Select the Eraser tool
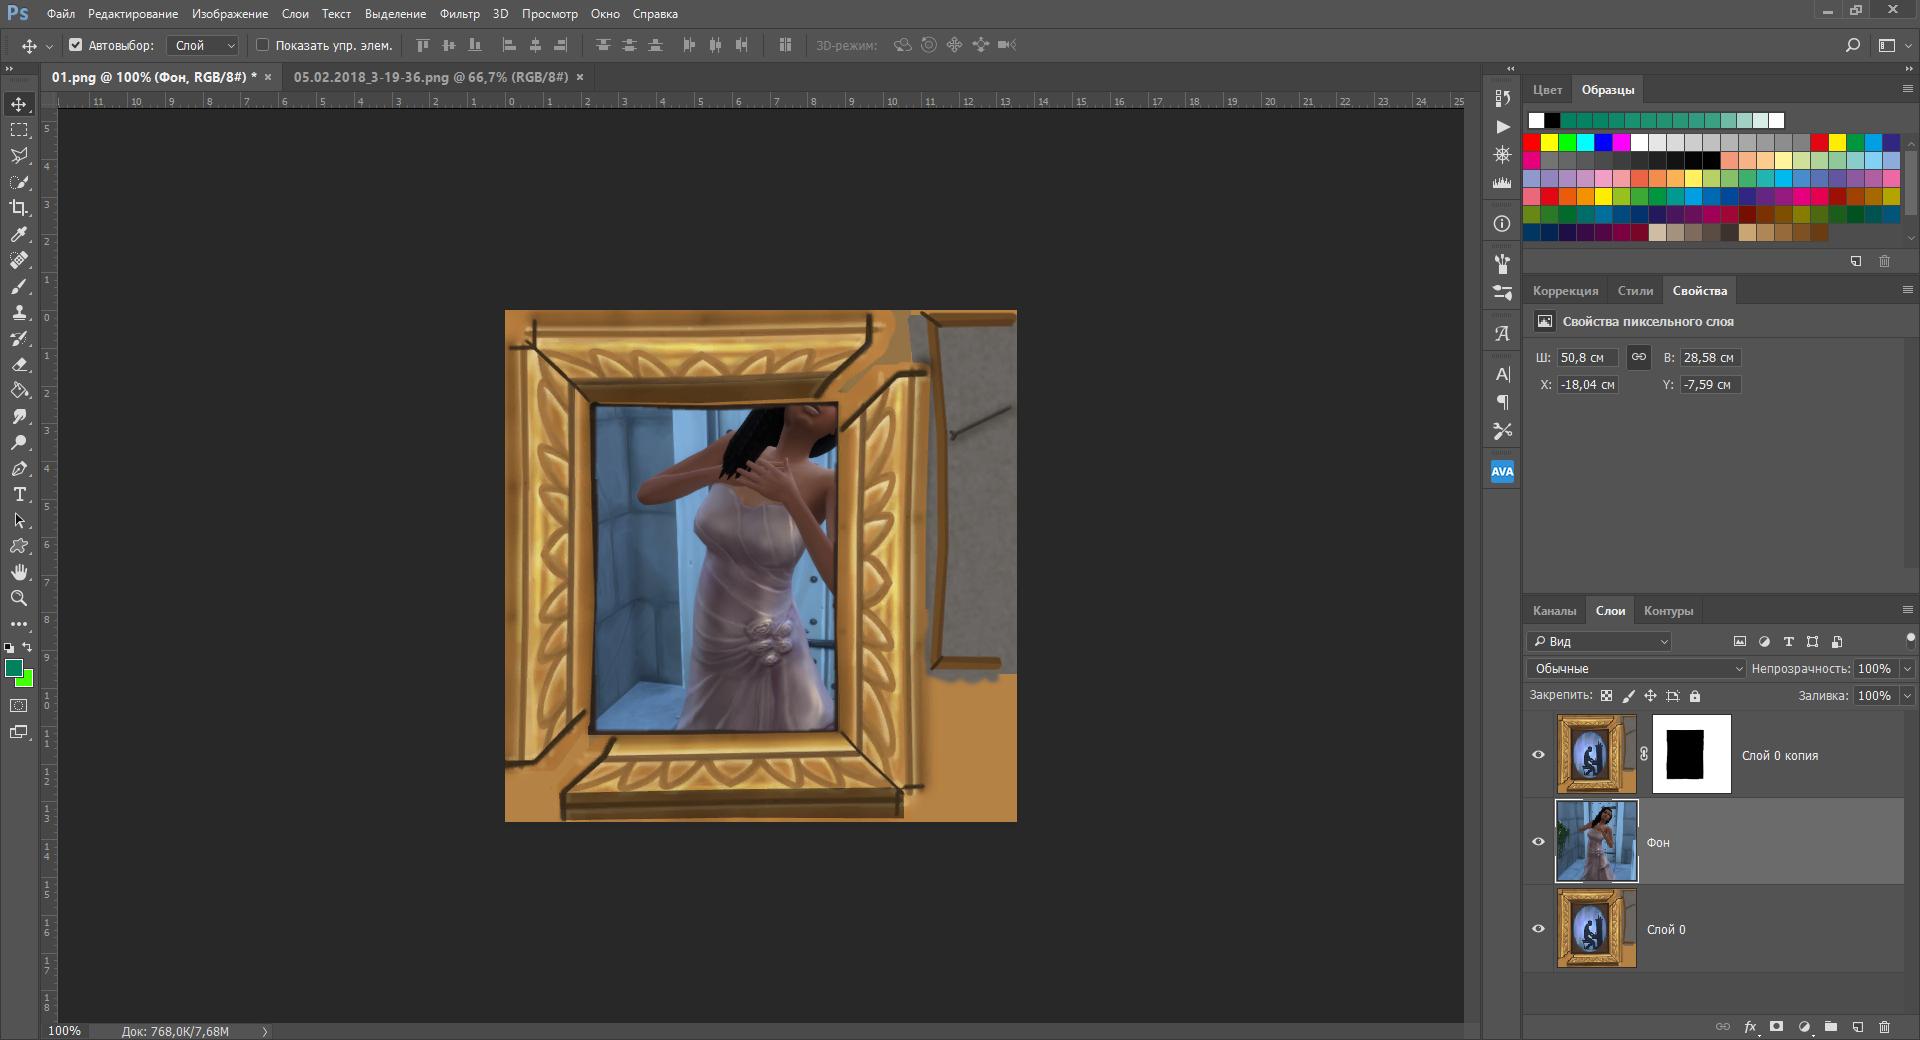The width and height of the screenshot is (1920, 1040). [19, 365]
